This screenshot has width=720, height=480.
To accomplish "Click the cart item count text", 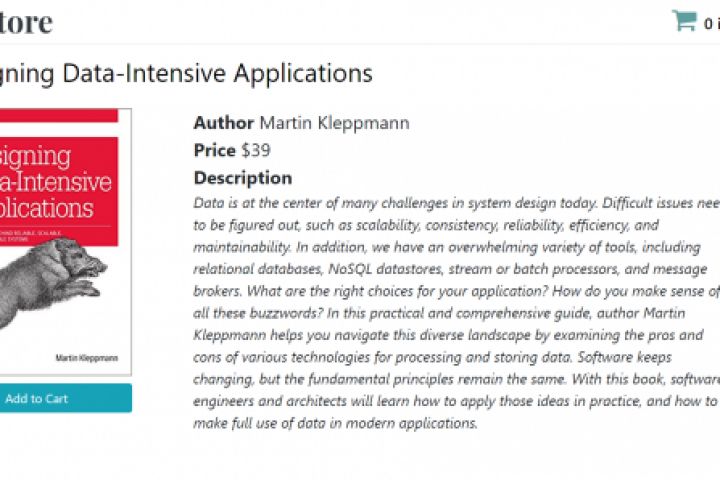I will pyautogui.click(x=710, y=23).
